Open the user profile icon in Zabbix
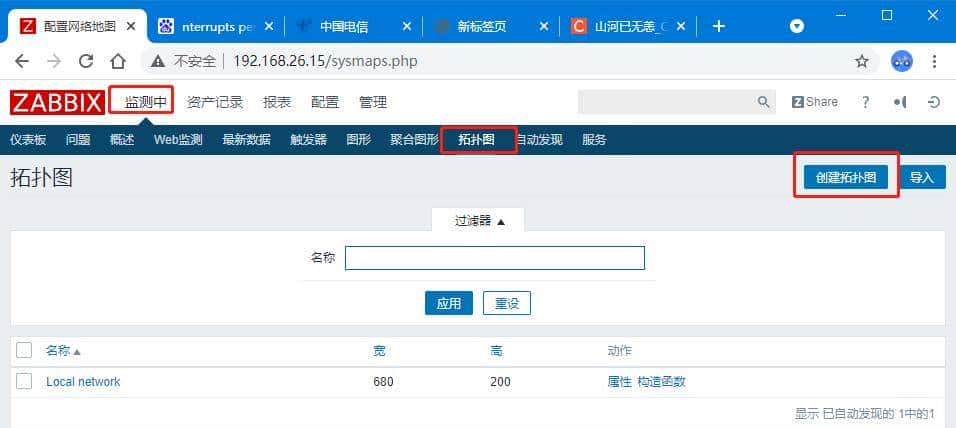Screen dimensions: 956x428 (x=900, y=102)
